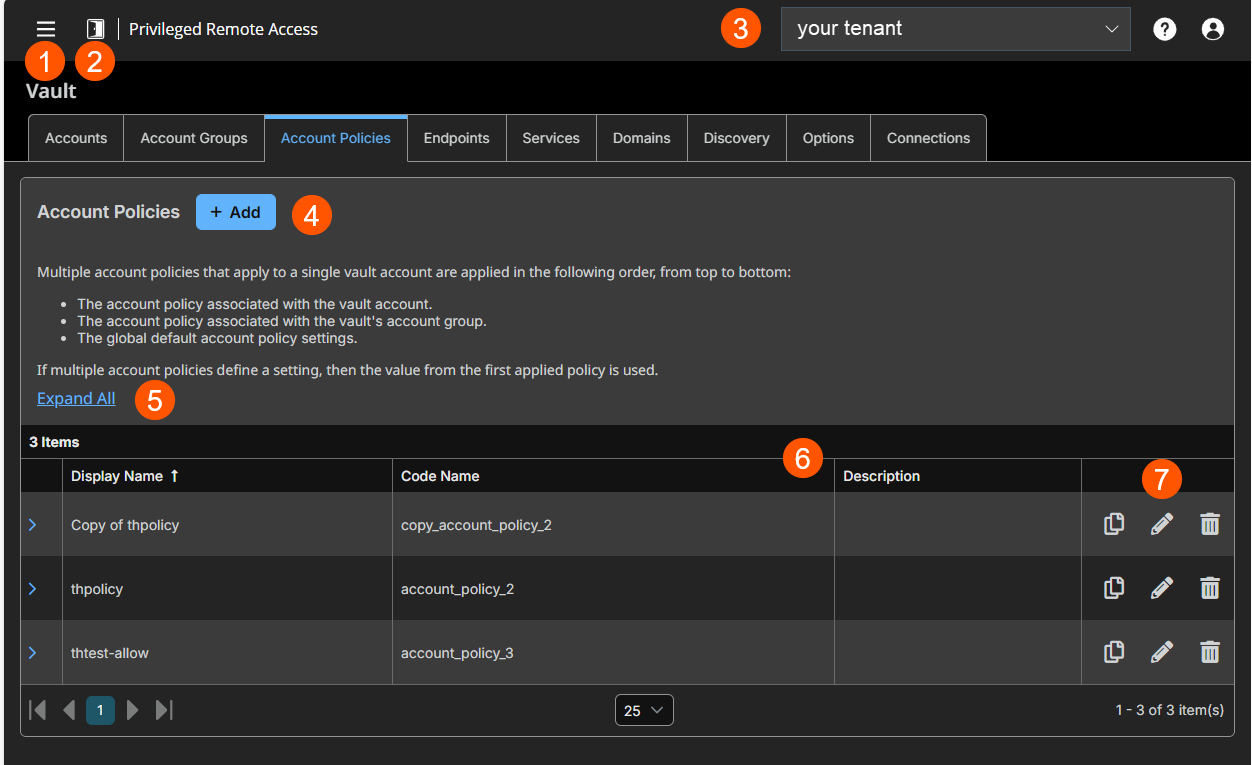Delete thtest-allow with the trash icon
Image resolution: width=1252 pixels, height=765 pixels.
(1209, 651)
